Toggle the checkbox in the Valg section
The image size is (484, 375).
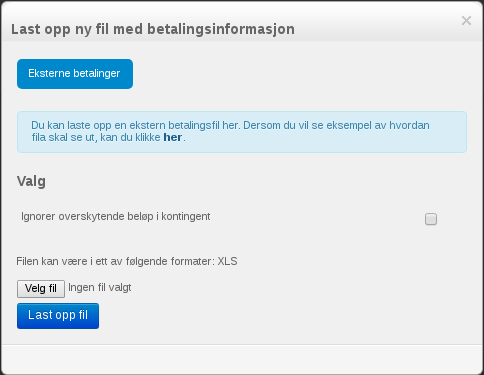(x=431, y=219)
